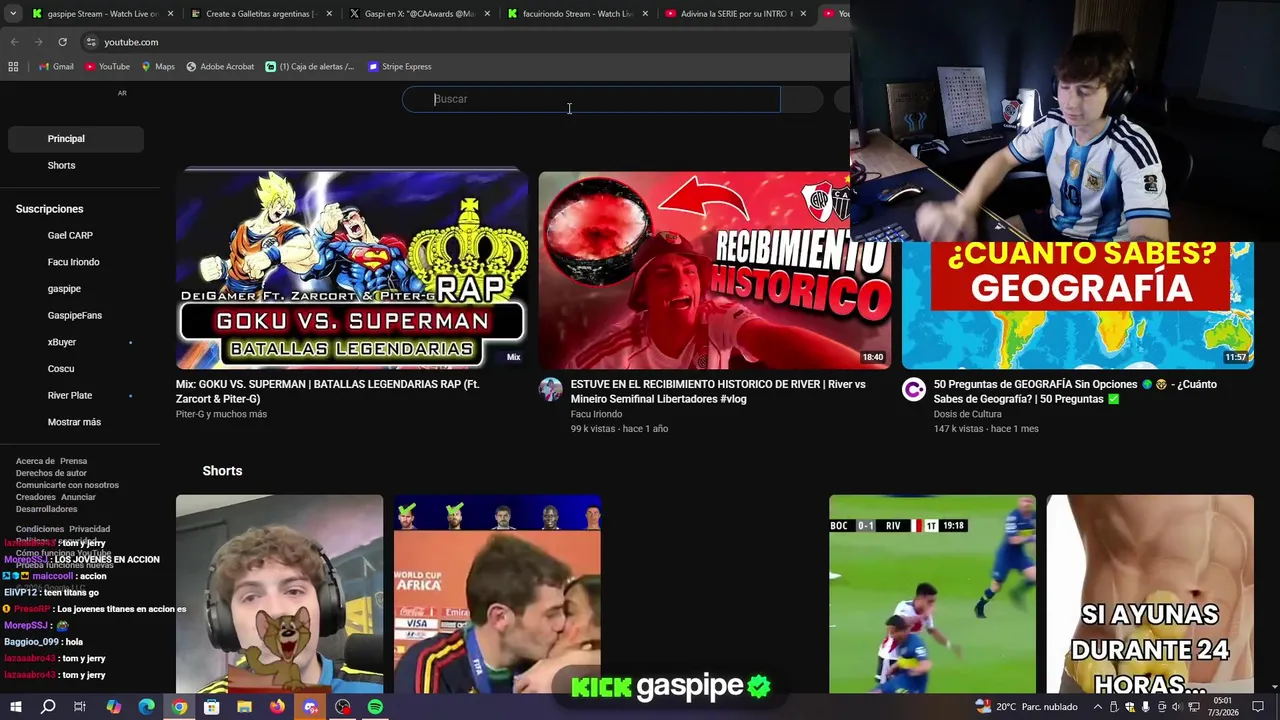Screen dimensions: 1280x720
Task: Open the ESTUVE EN EL RECIBIMIENTO video title
Action: click(x=718, y=391)
